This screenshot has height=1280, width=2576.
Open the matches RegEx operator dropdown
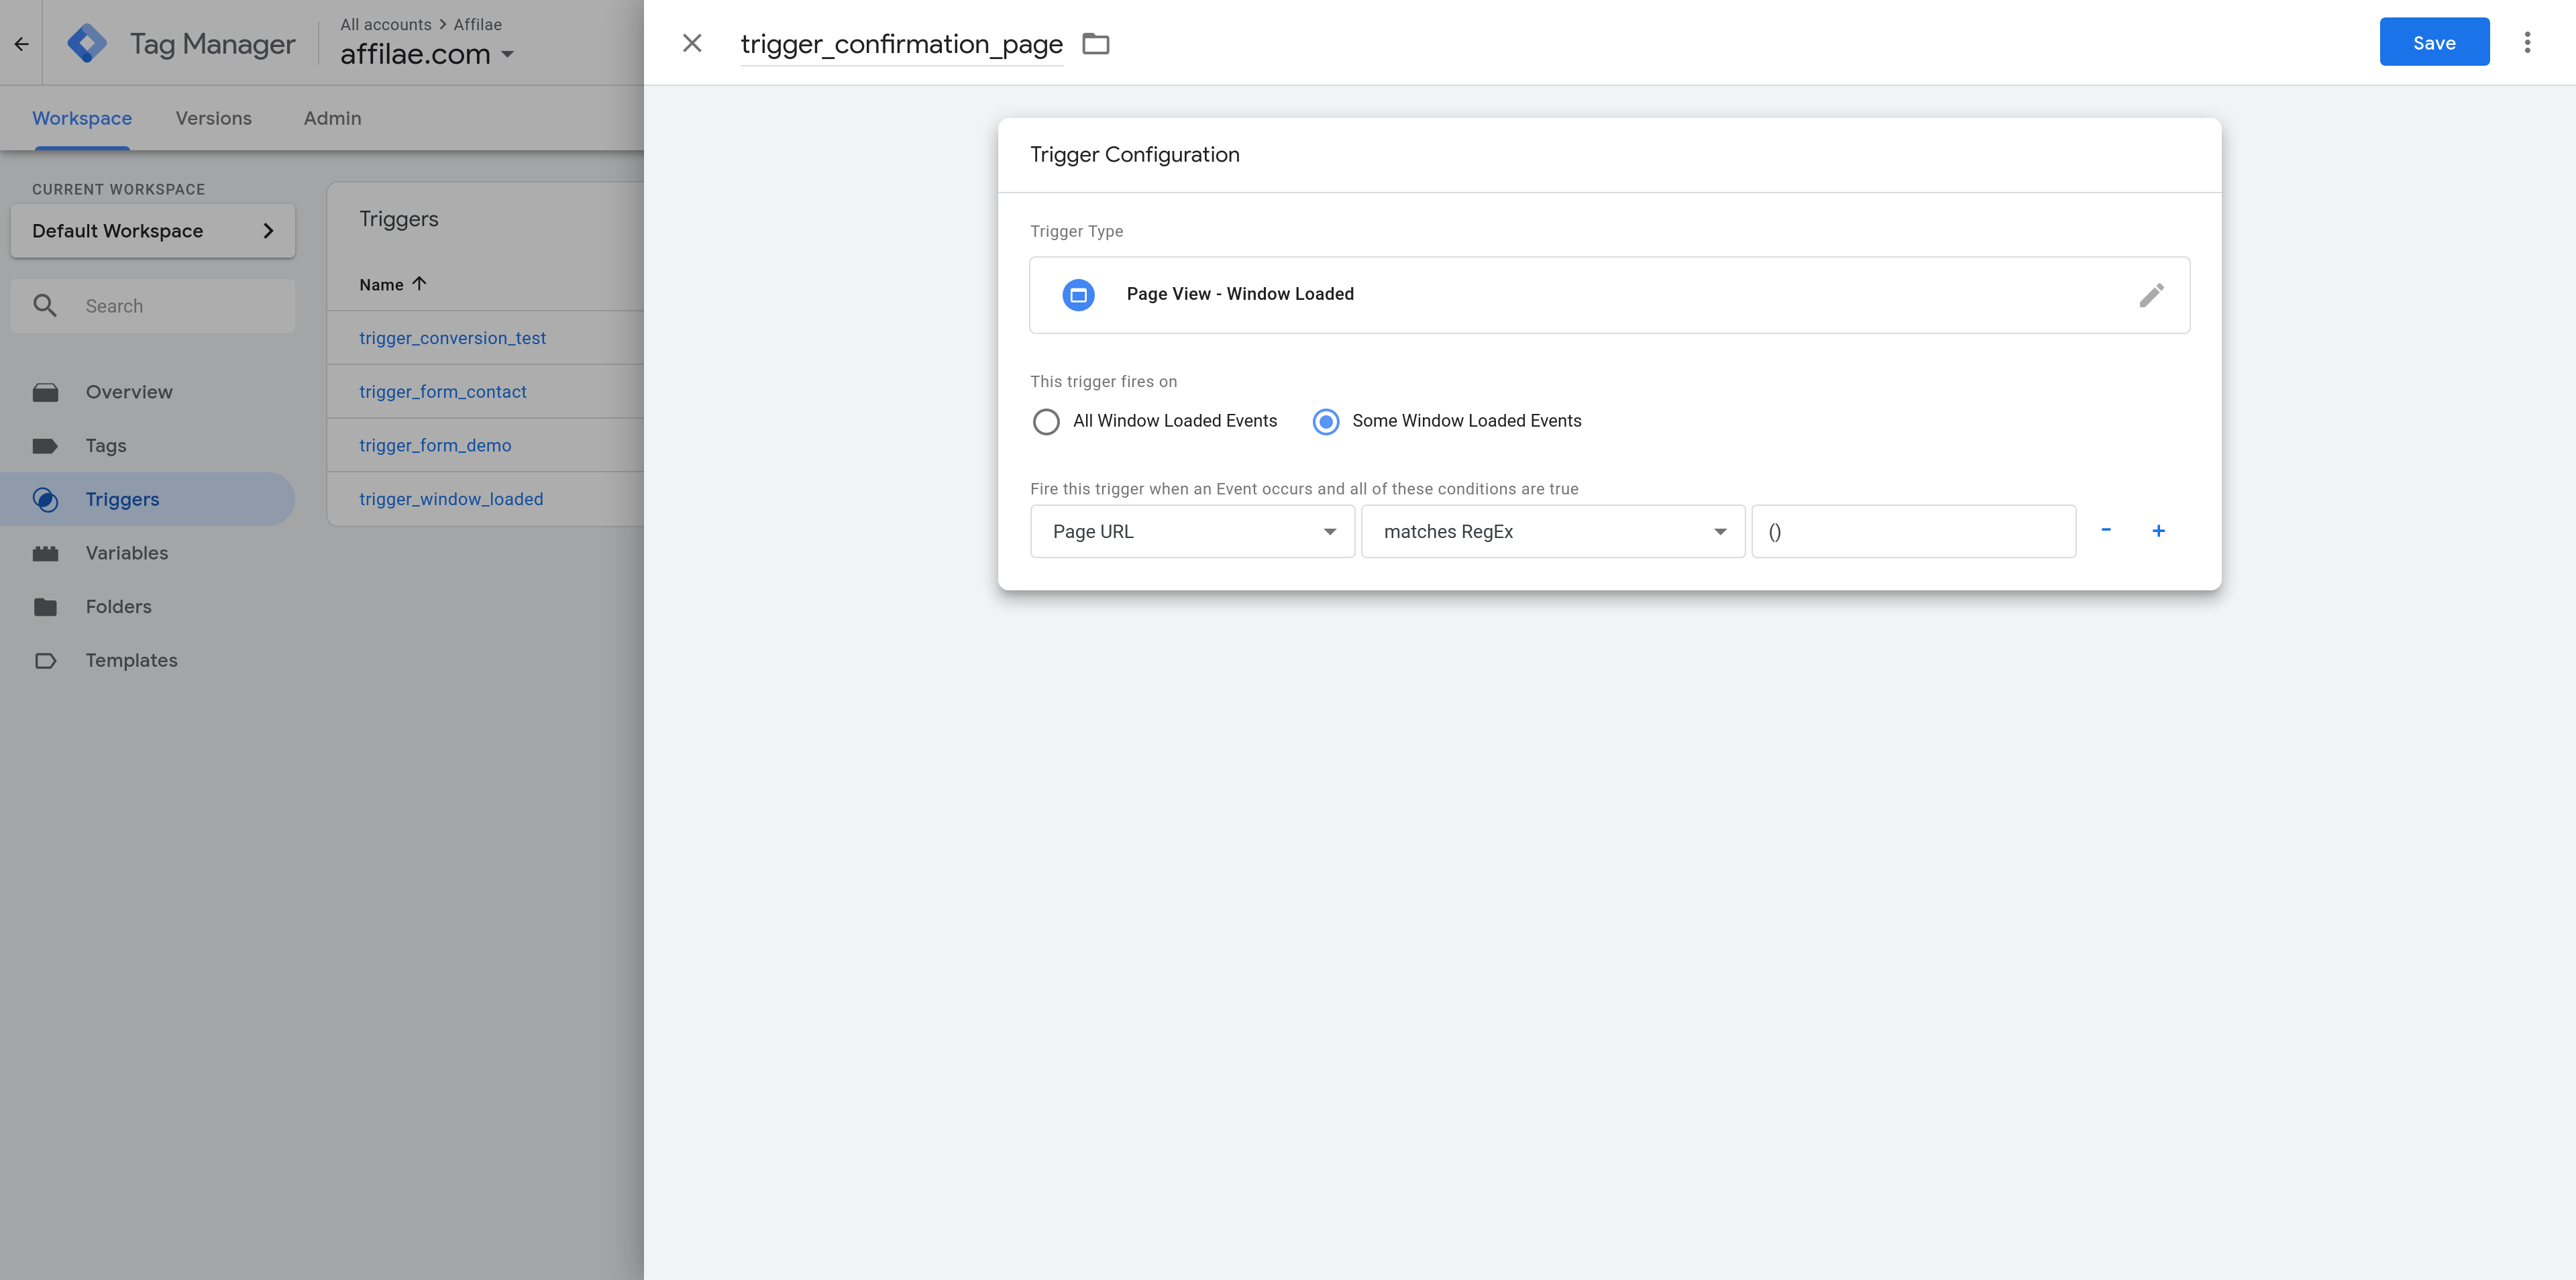click(1552, 532)
